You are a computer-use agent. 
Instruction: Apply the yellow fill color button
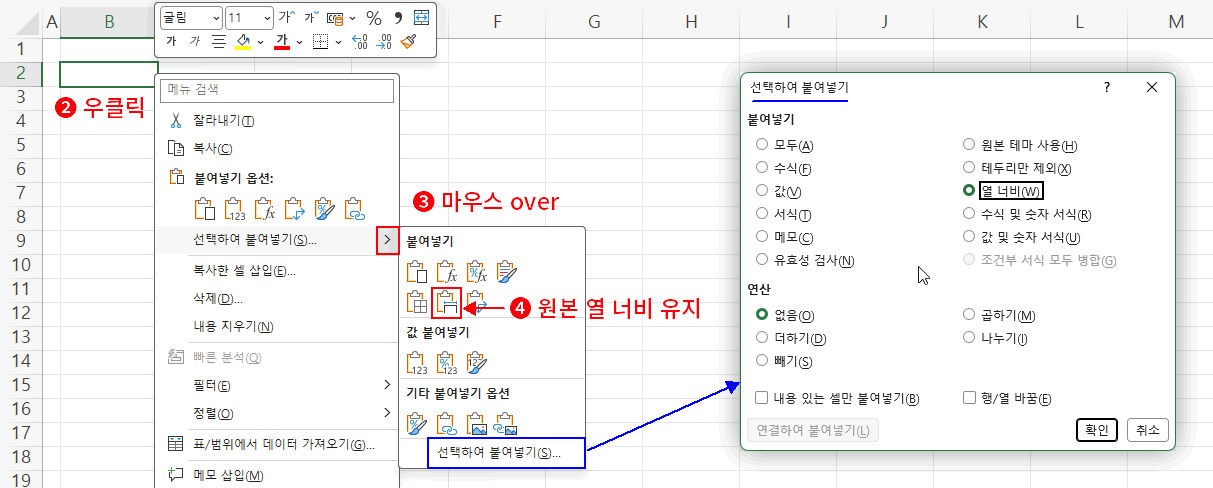pyautogui.click(x=242, y=41)
